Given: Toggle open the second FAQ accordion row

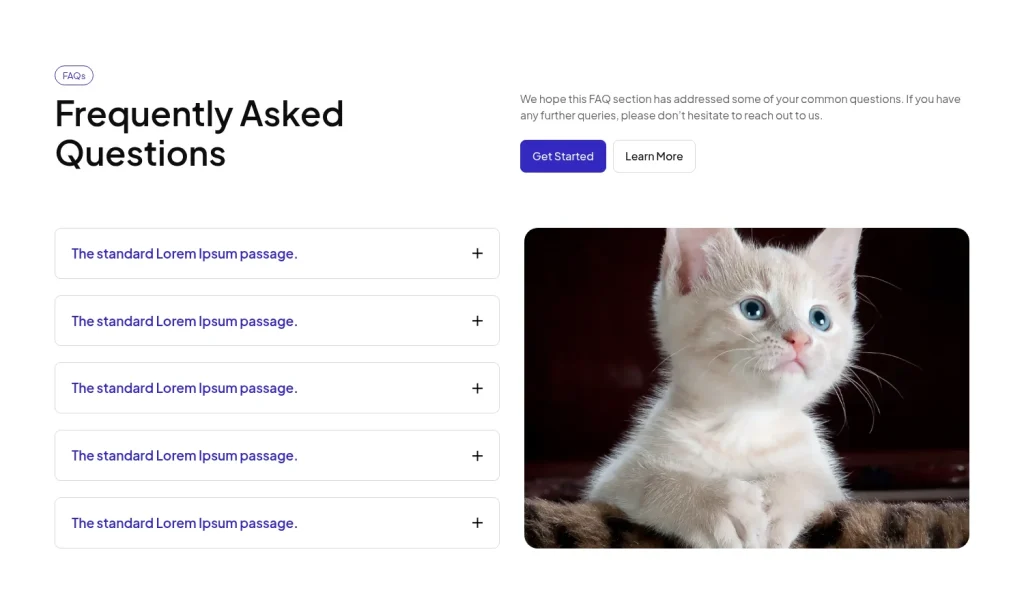Looking at the screenshot, I should tap(277, 320).
